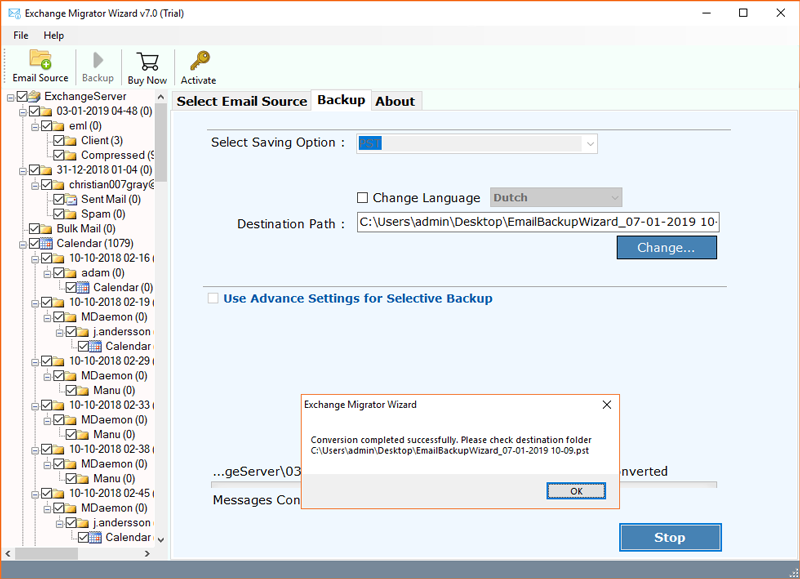800x579 pixels.
Task: Open the Help menu
Action: click(54, 35)
